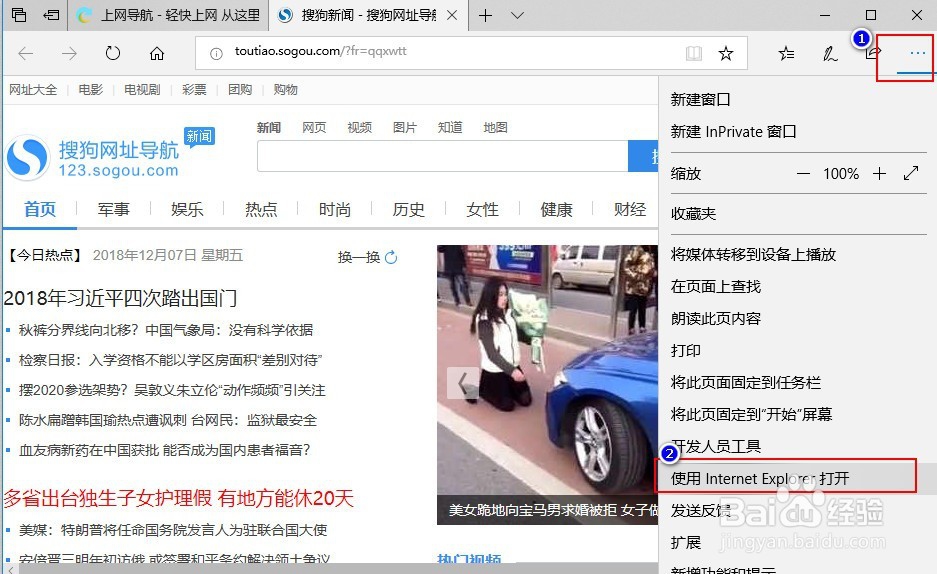The height and width of the screenshot is (574, 937).
Task: Open the 网址大全 link
Action: [x=33, y=90]
